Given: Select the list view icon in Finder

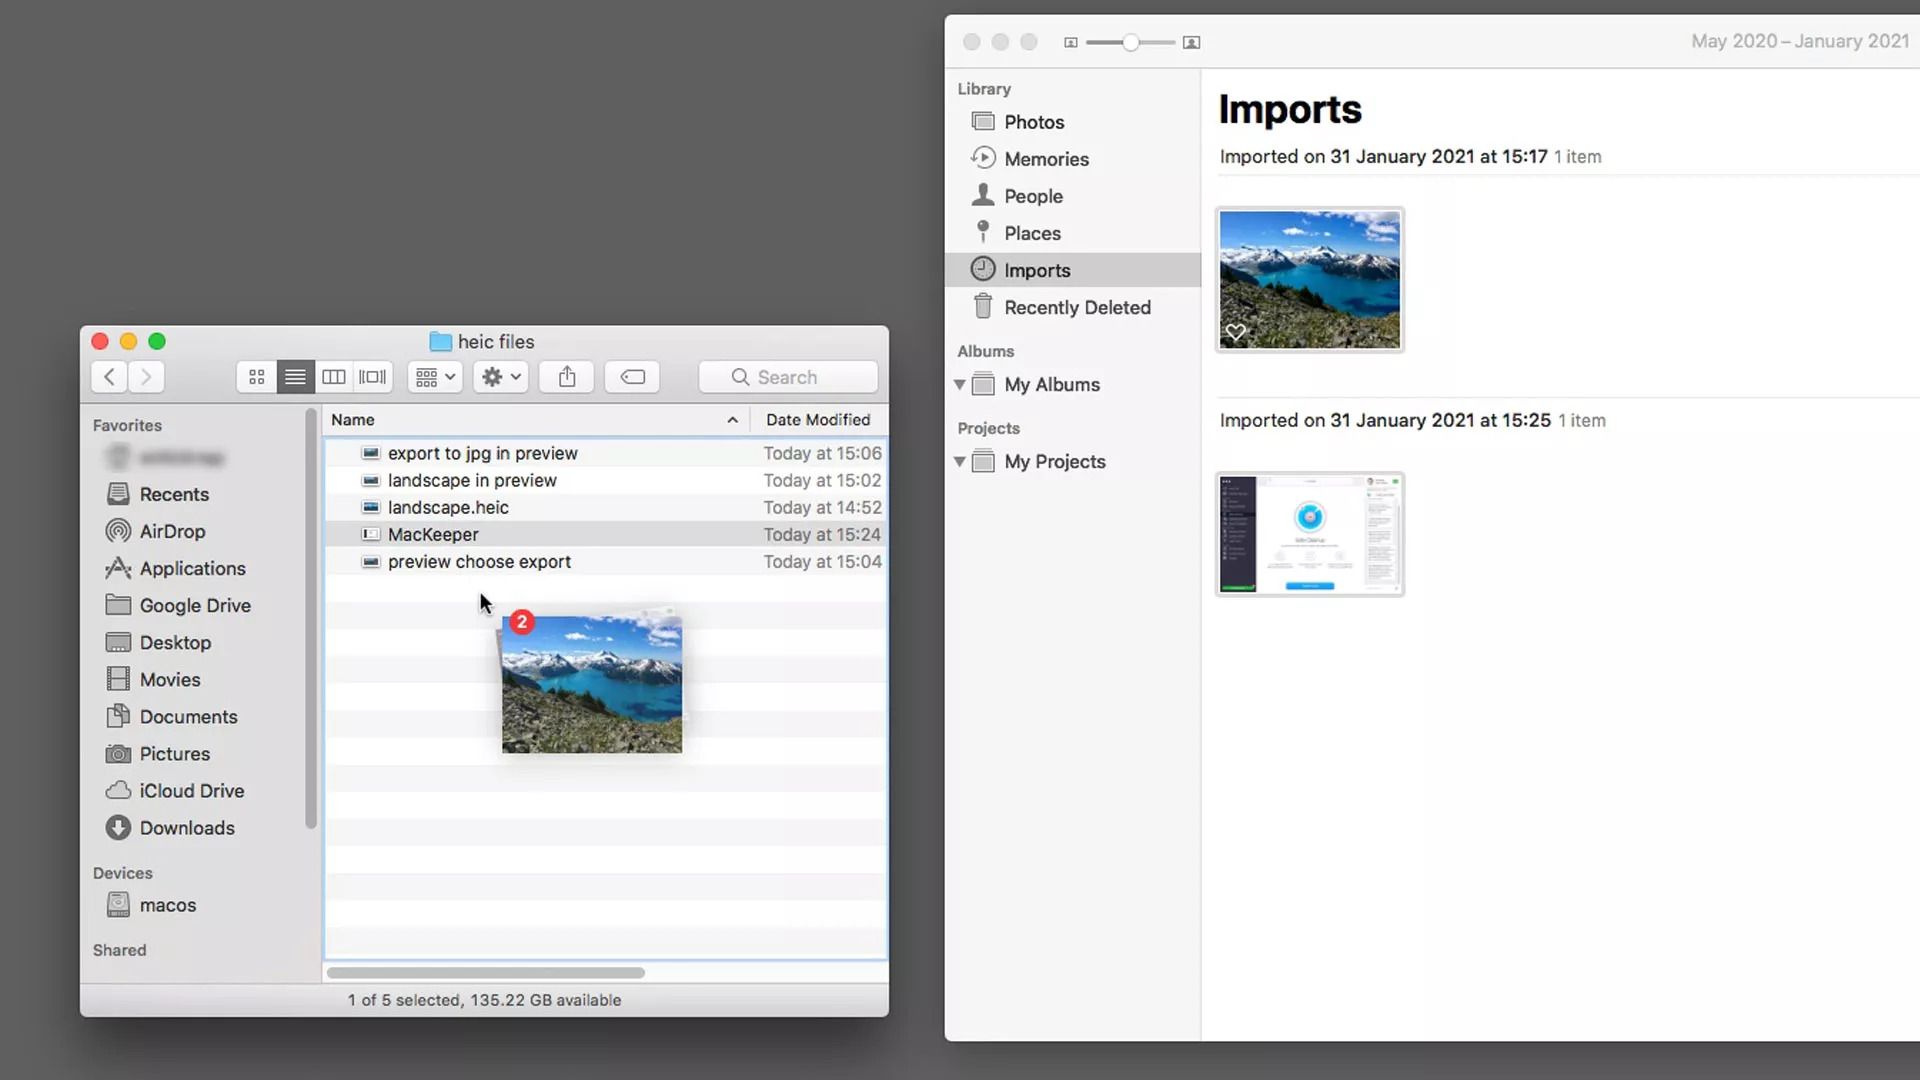Looking at the screenshot, I should [x=293, y=376].
